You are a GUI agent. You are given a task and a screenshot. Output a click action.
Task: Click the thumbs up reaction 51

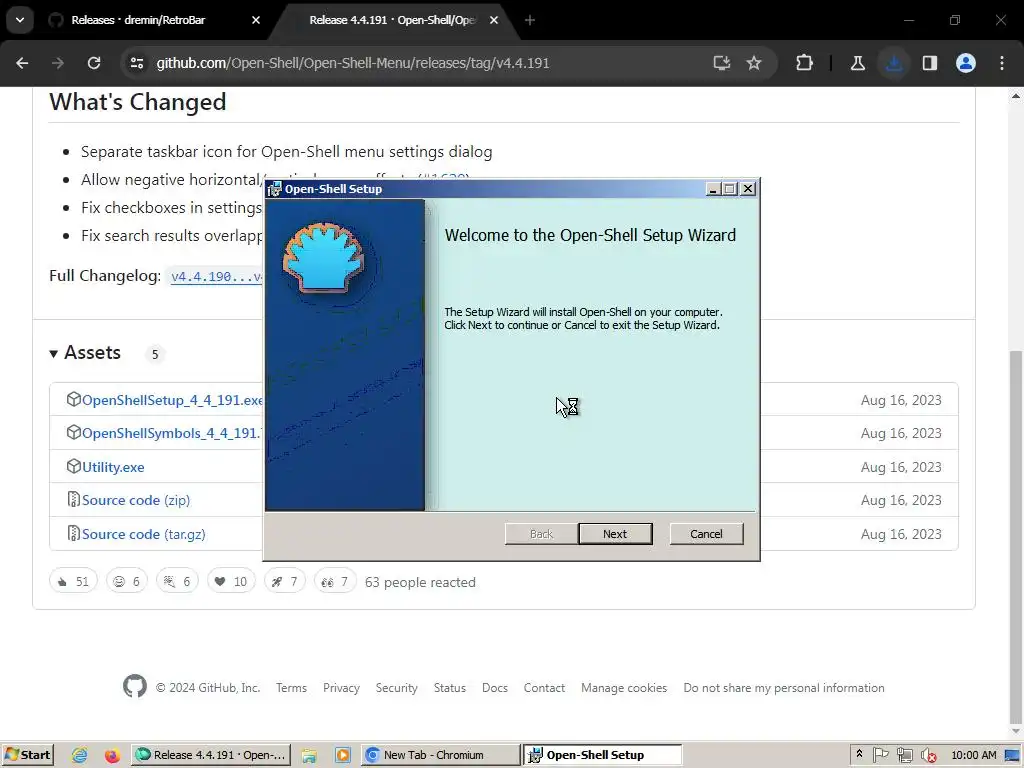[73, 581]
